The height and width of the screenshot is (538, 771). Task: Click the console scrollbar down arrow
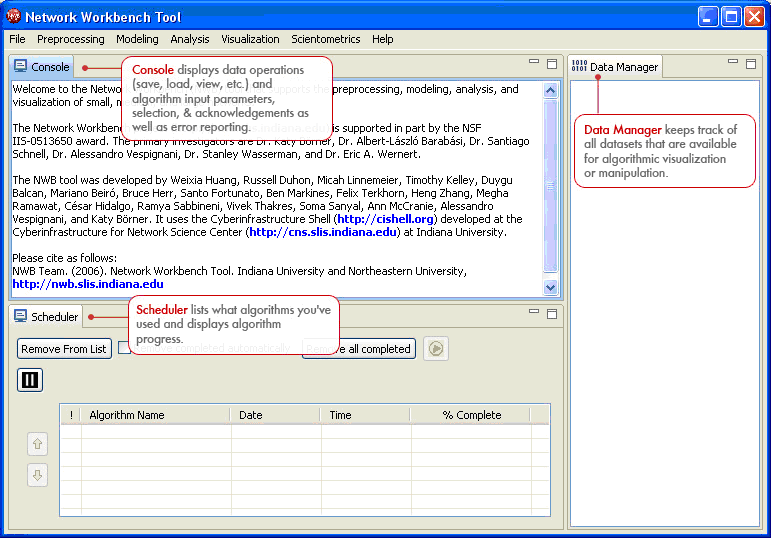[551, 287]
